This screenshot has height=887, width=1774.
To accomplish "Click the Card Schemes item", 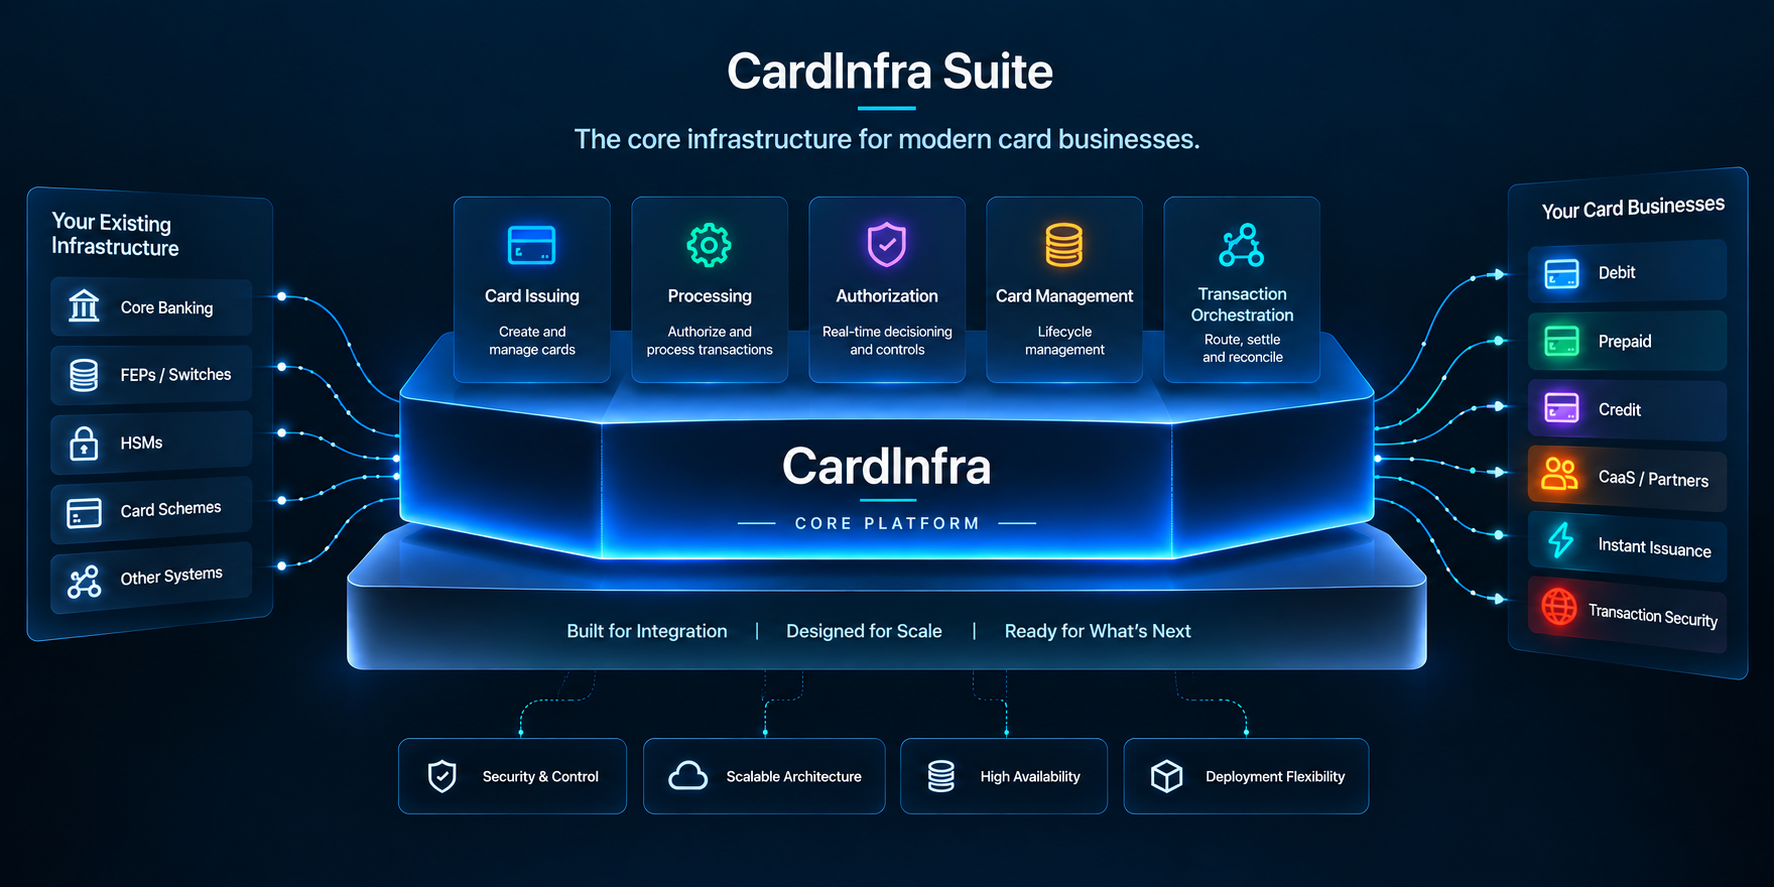I will tap(151, 511).
